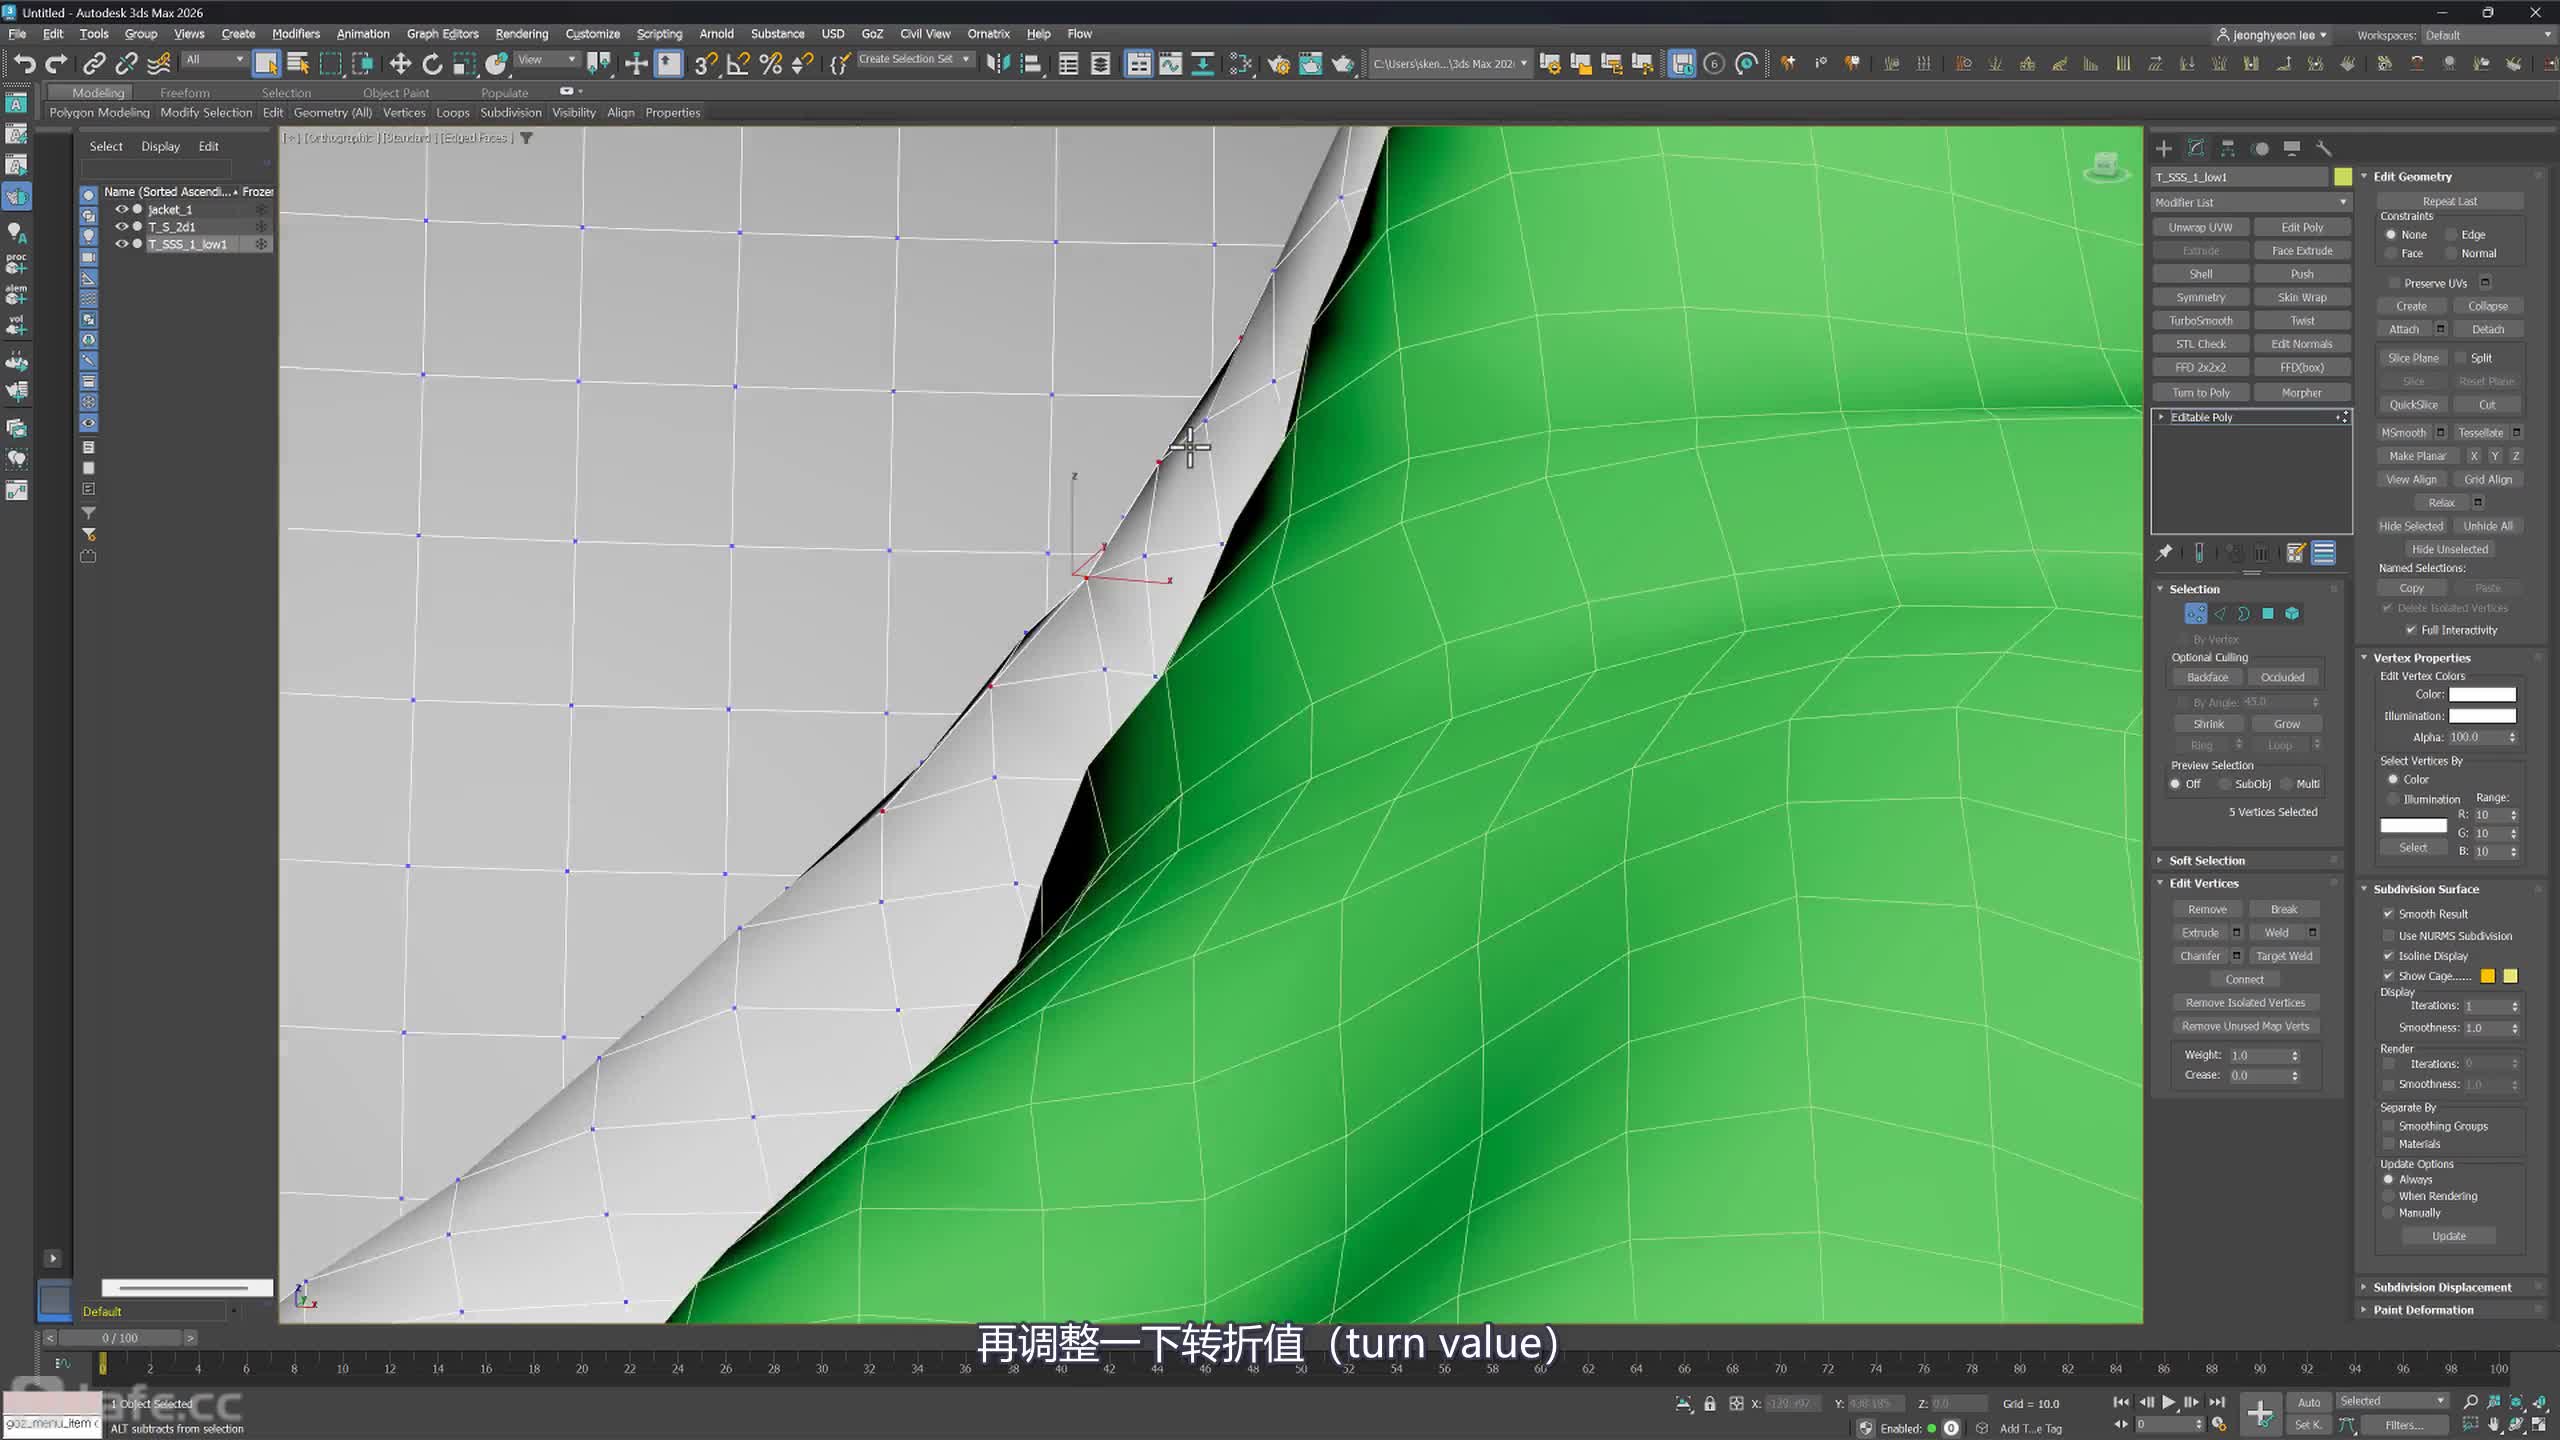Expand the Editable Poly stack entry
2560x1440 pixels.
(2162, 417)
